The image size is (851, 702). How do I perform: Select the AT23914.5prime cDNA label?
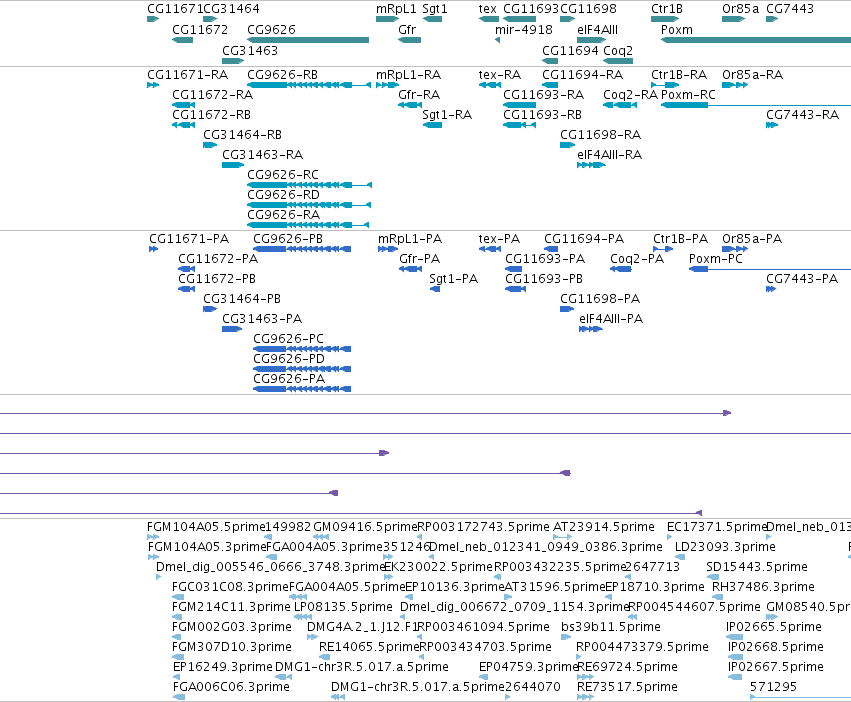pos(604,527)
